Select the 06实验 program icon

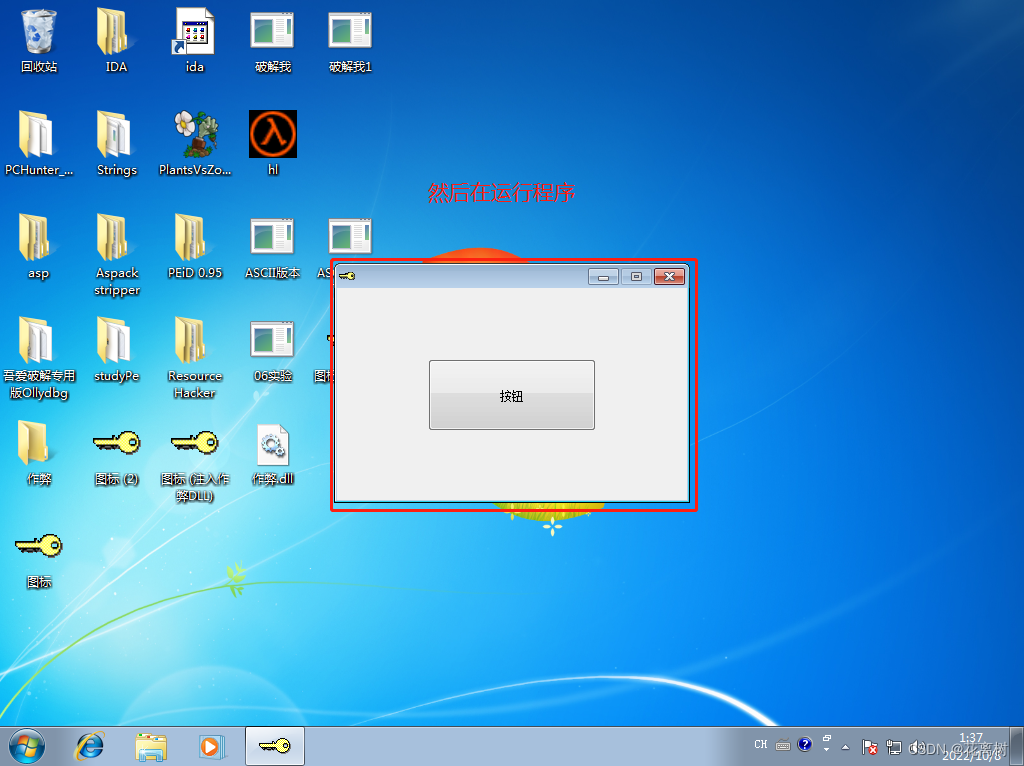[x=272, y=349]
